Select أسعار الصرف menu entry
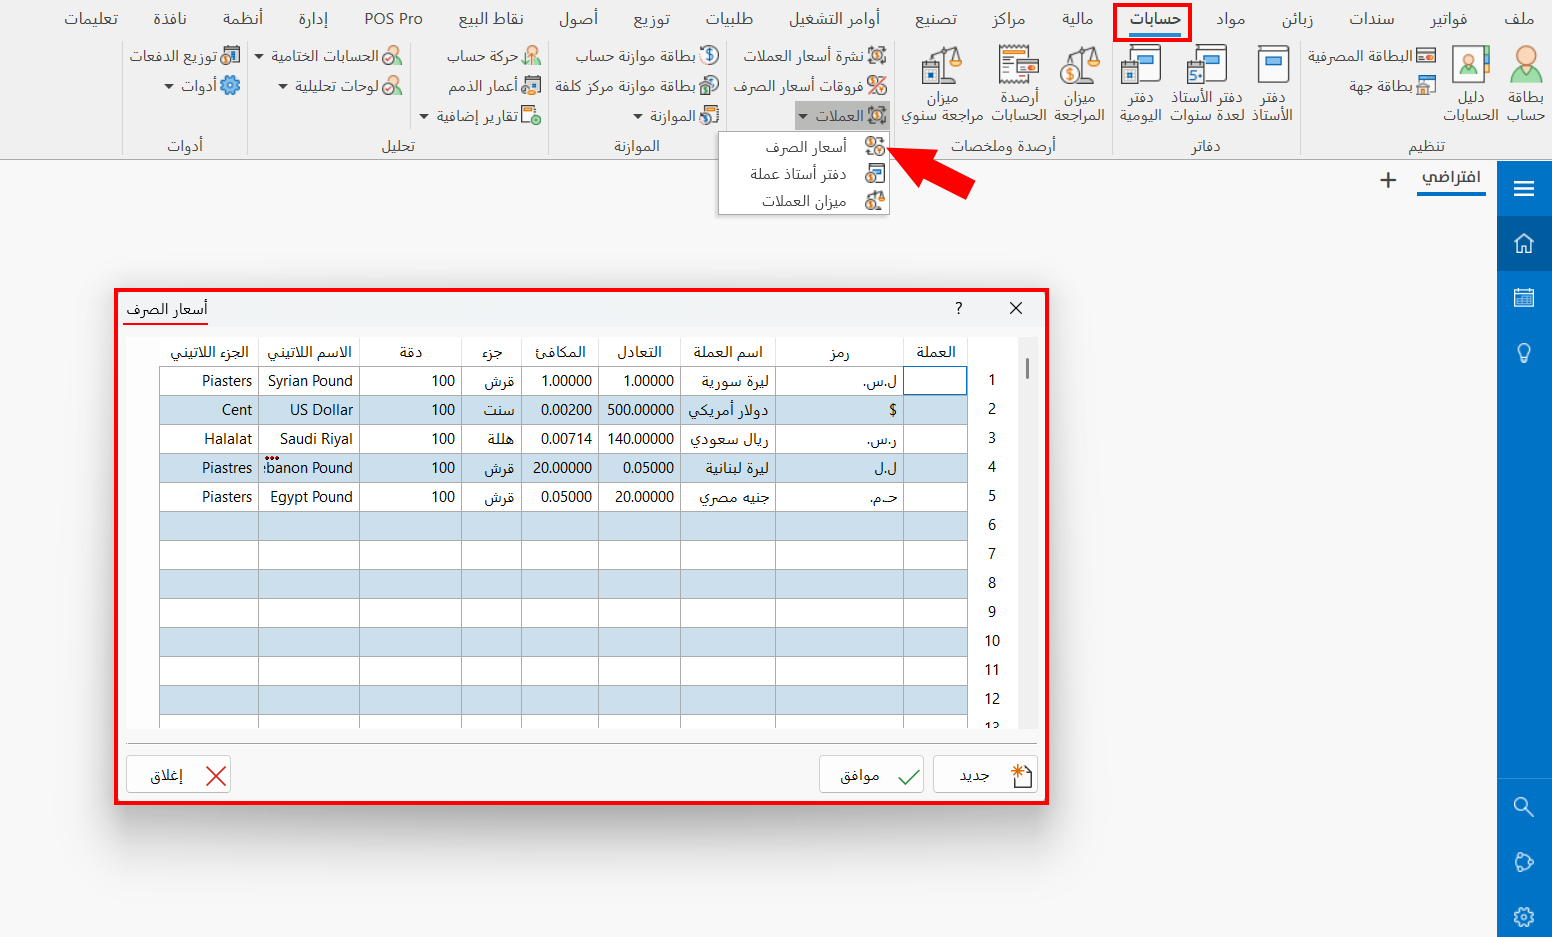 click(804, 147)
